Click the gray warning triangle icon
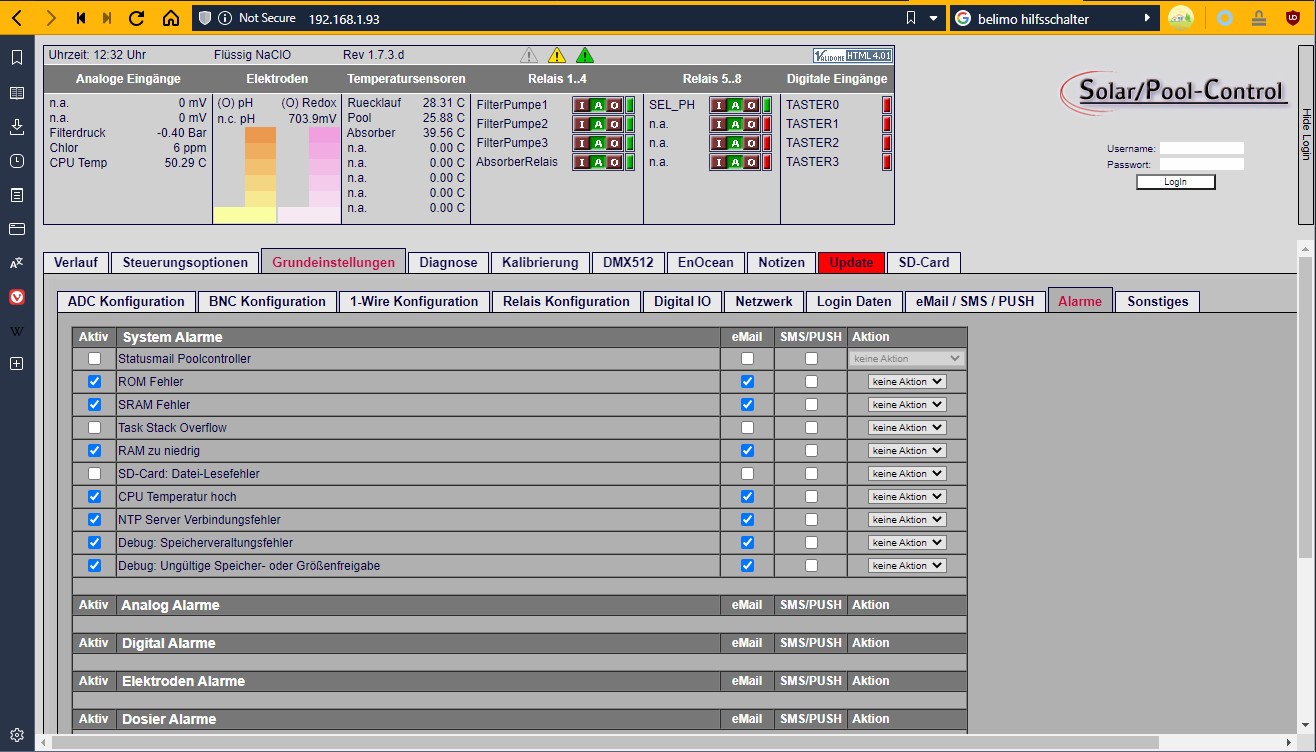Viewport: 1316px width, 752px height. point(529,55)
